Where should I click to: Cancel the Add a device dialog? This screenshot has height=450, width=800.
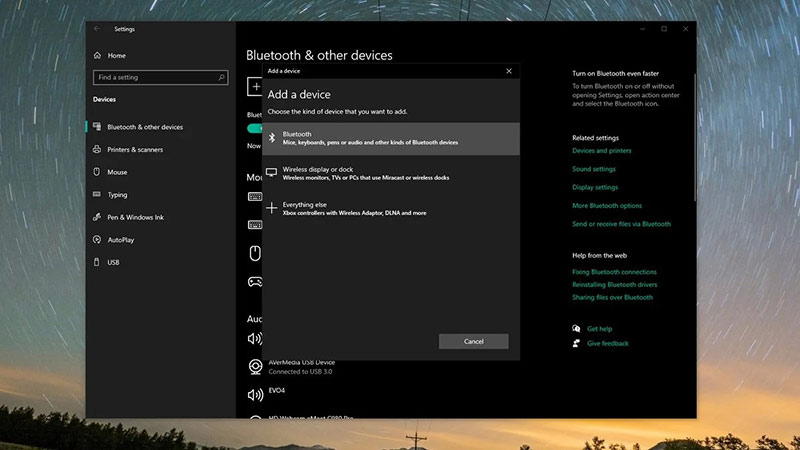point(473,341)
